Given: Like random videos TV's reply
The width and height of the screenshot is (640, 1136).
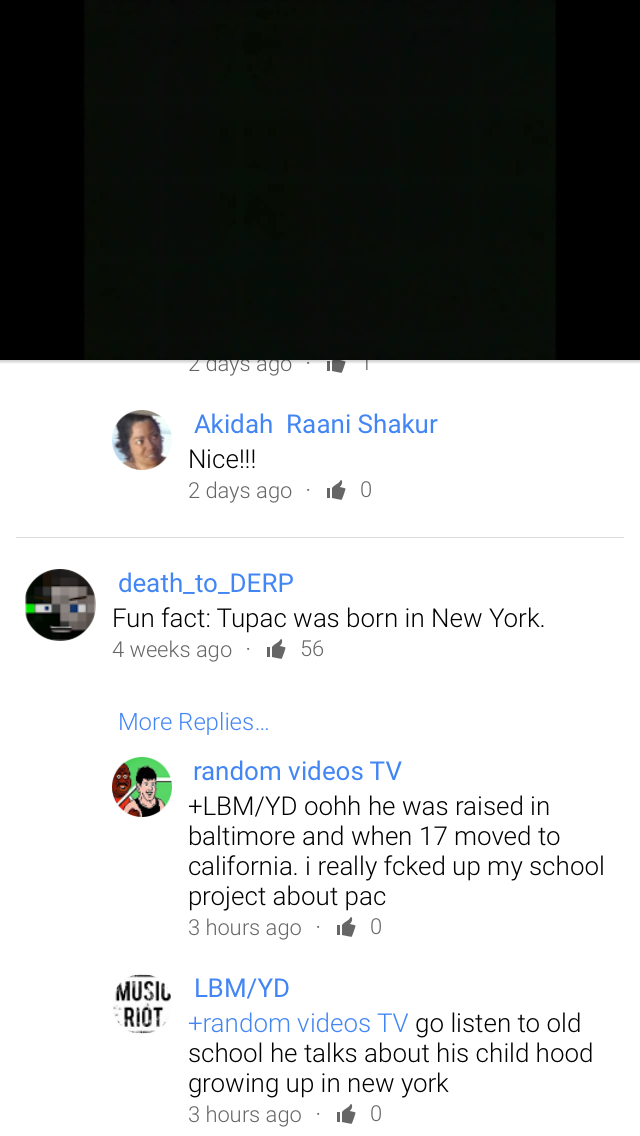Looking at the screenshot, I should [346, 927].
